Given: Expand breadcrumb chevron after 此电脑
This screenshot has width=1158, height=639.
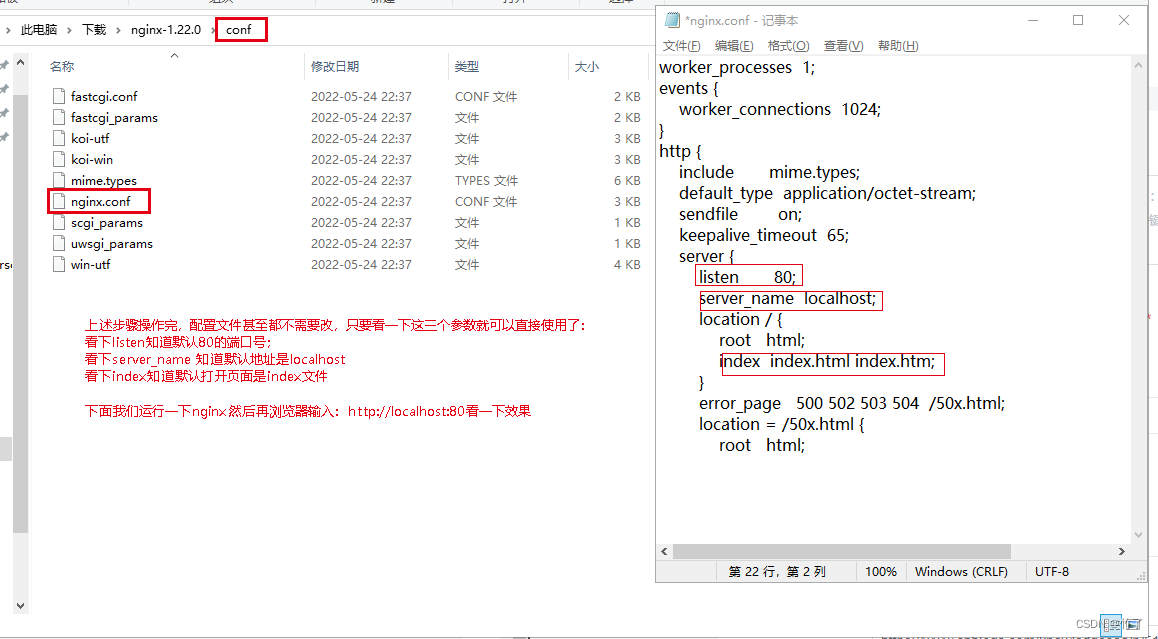Looking at the screenshot, I should (x=69, y=30).
